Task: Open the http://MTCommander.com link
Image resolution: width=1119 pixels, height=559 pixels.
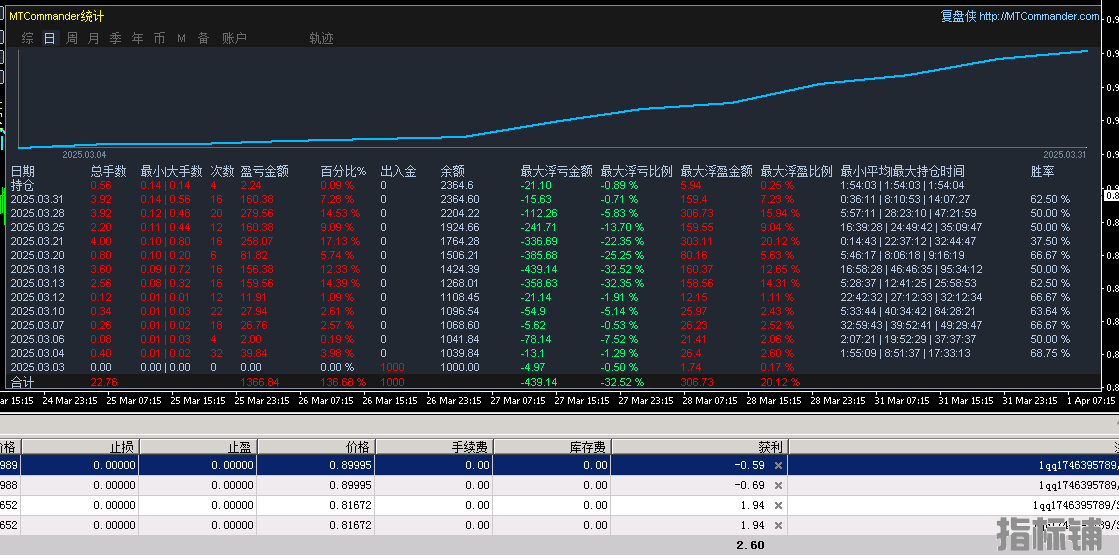Action: (1039, 16)
